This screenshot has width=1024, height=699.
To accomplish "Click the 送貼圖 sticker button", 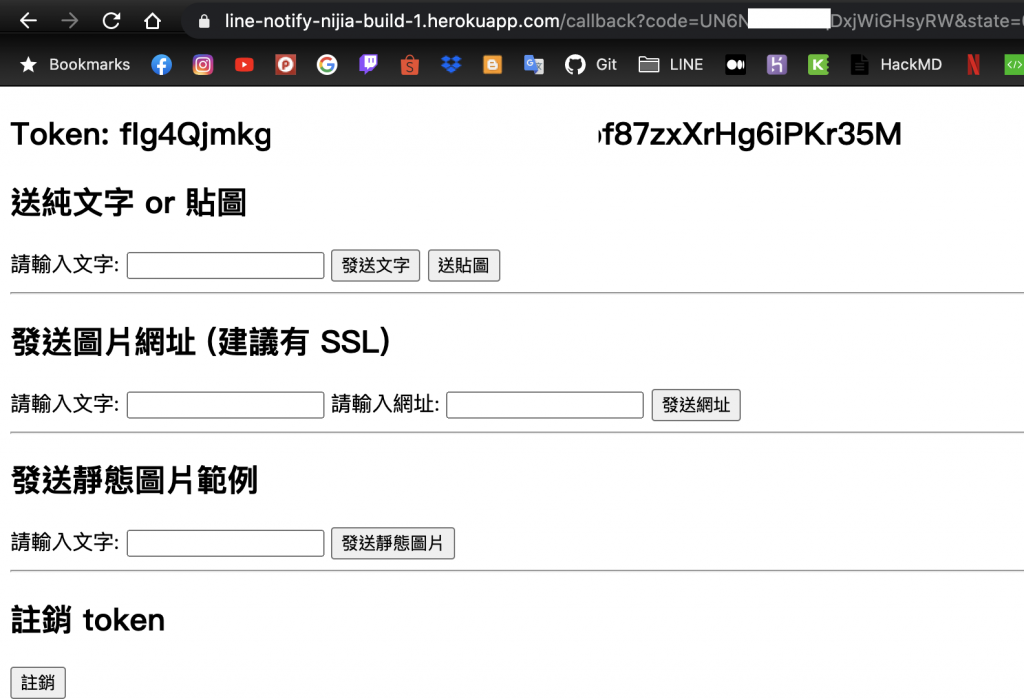I will [464, 265].
